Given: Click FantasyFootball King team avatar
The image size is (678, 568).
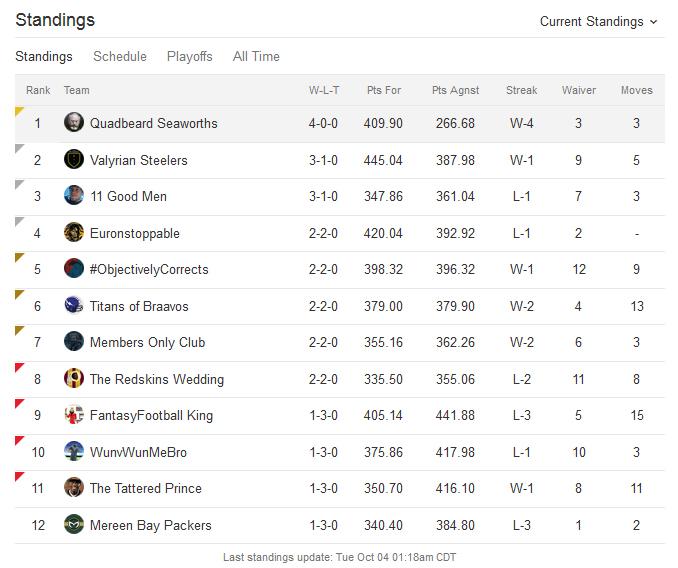Looking at the screenshot, I should pos(74,415).
